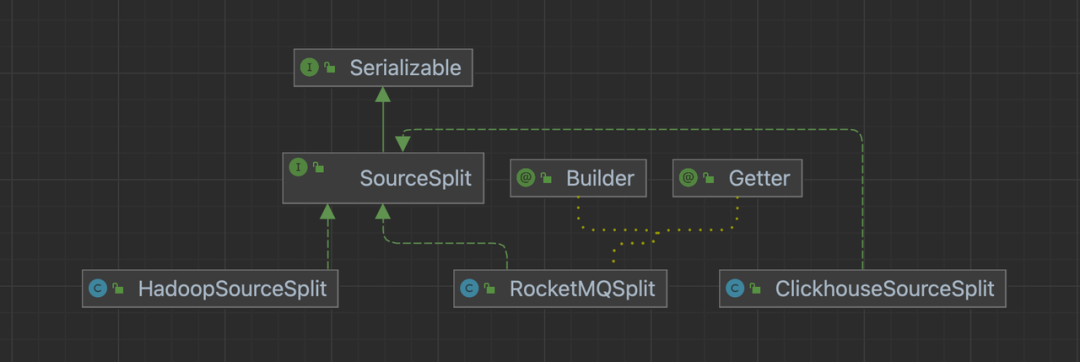Click the class icon on RocketMQSplit node
This screenshot has height=362, width=1080.
[x=469, y=288]
